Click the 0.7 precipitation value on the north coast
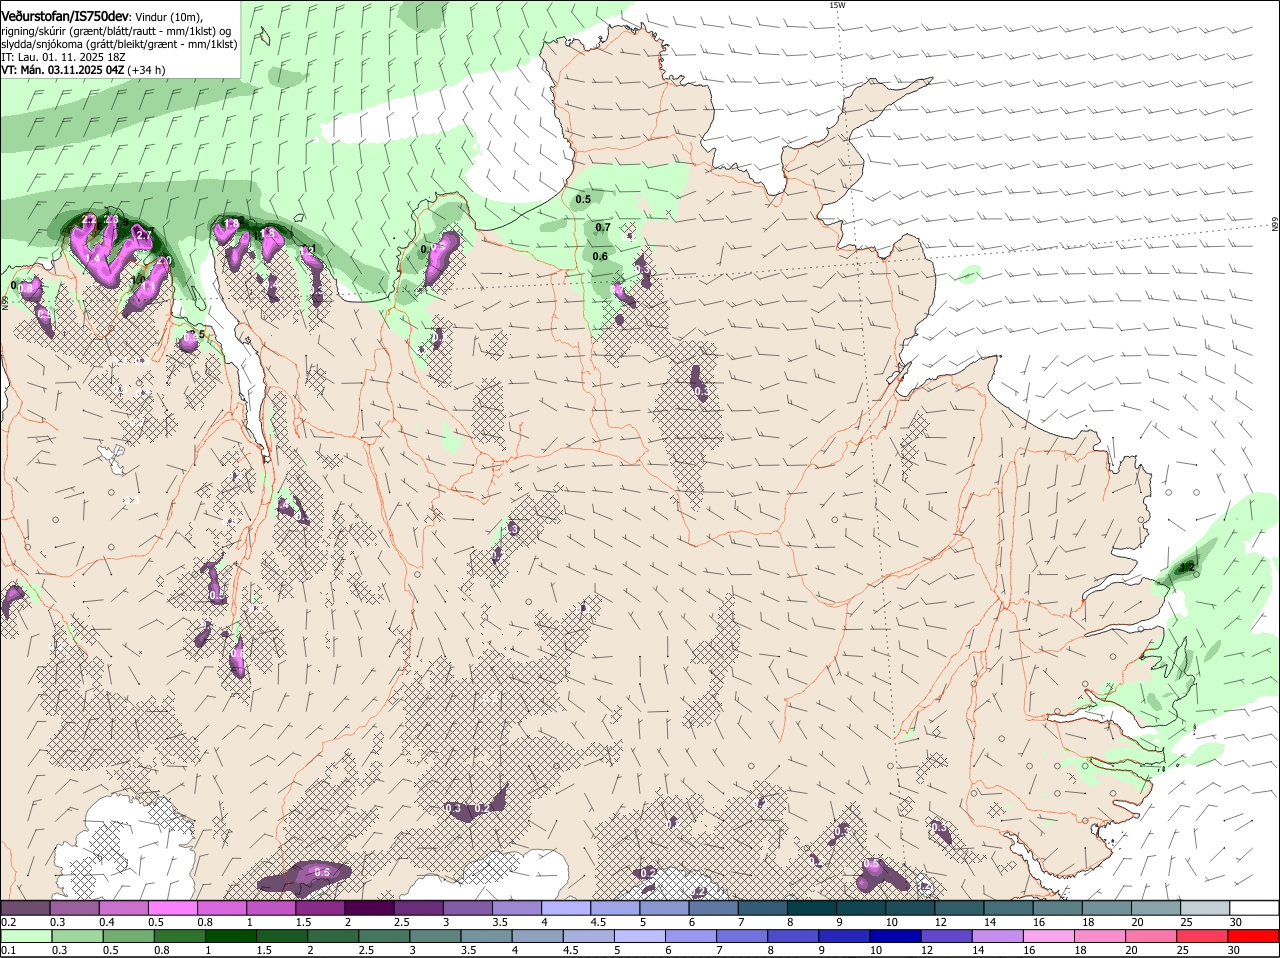The height and width of the screenshot is (958, 1280). 603,228
